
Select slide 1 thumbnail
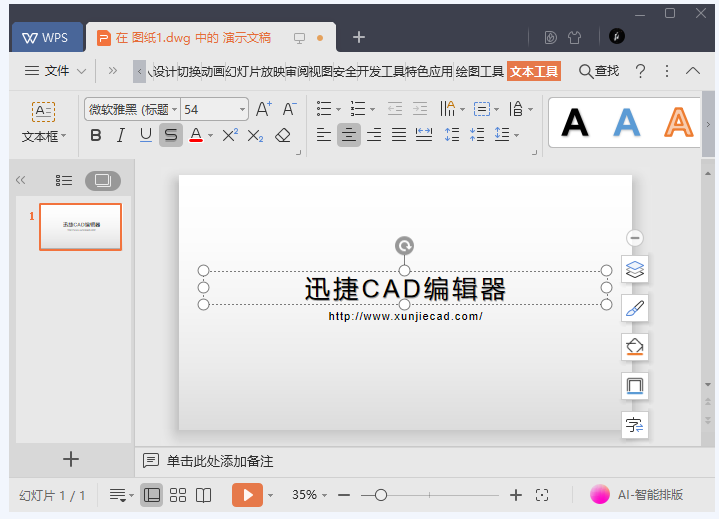tap(80, 227)
